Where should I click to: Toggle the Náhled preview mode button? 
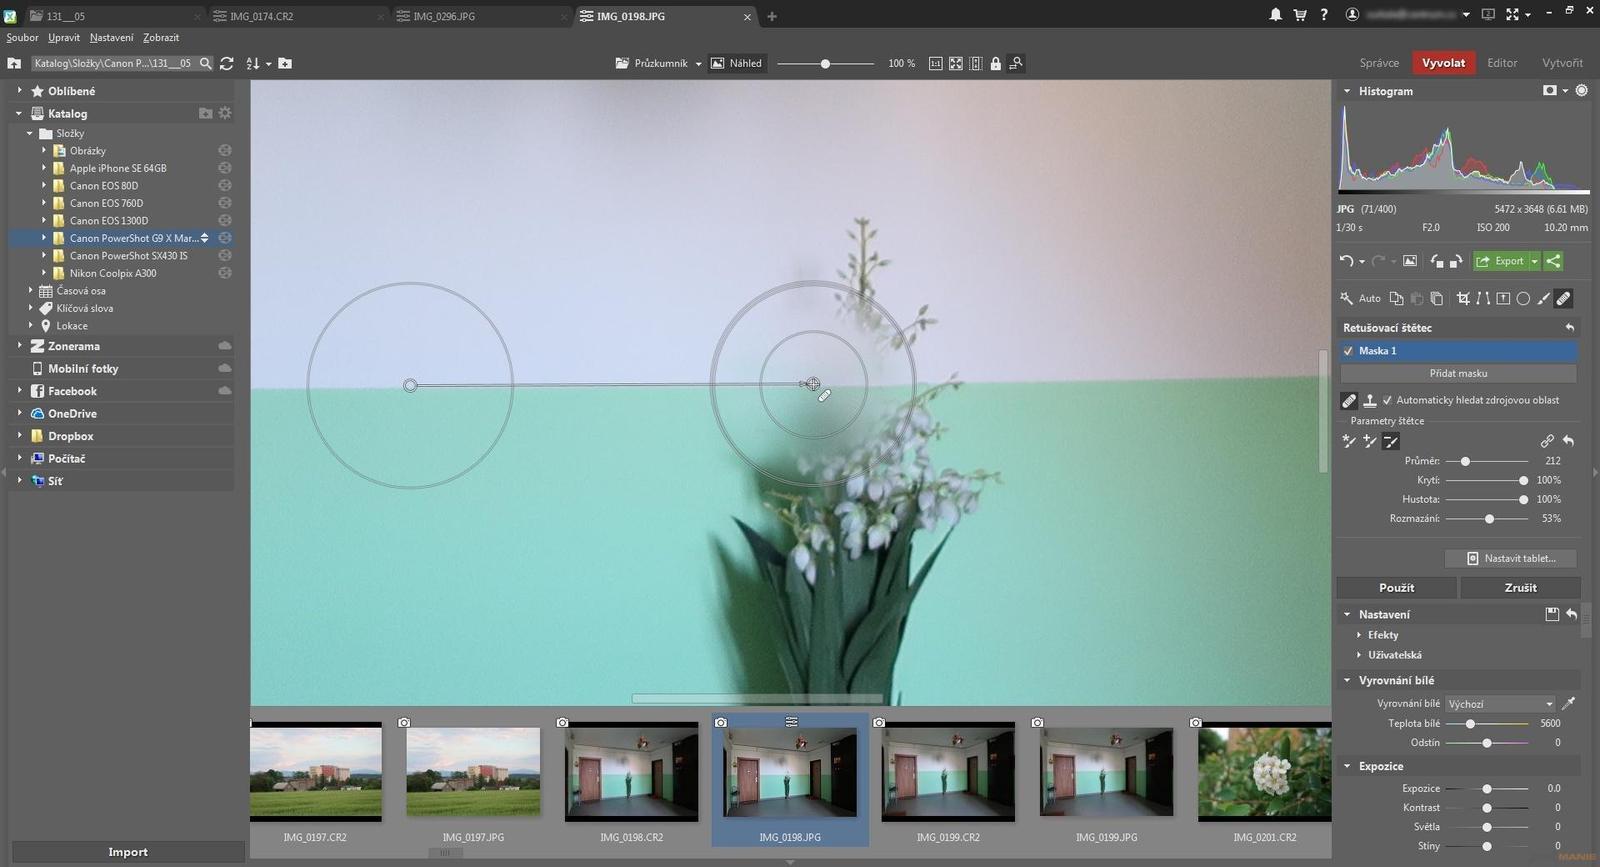point(737,63)
